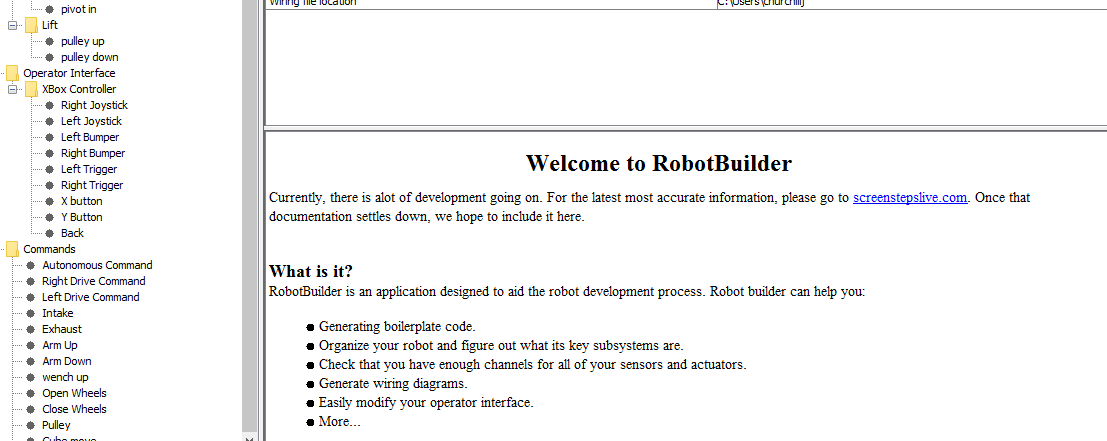Click the icon beside X button
Viewport: 1107px width, 441px height.
pos(49,202)
